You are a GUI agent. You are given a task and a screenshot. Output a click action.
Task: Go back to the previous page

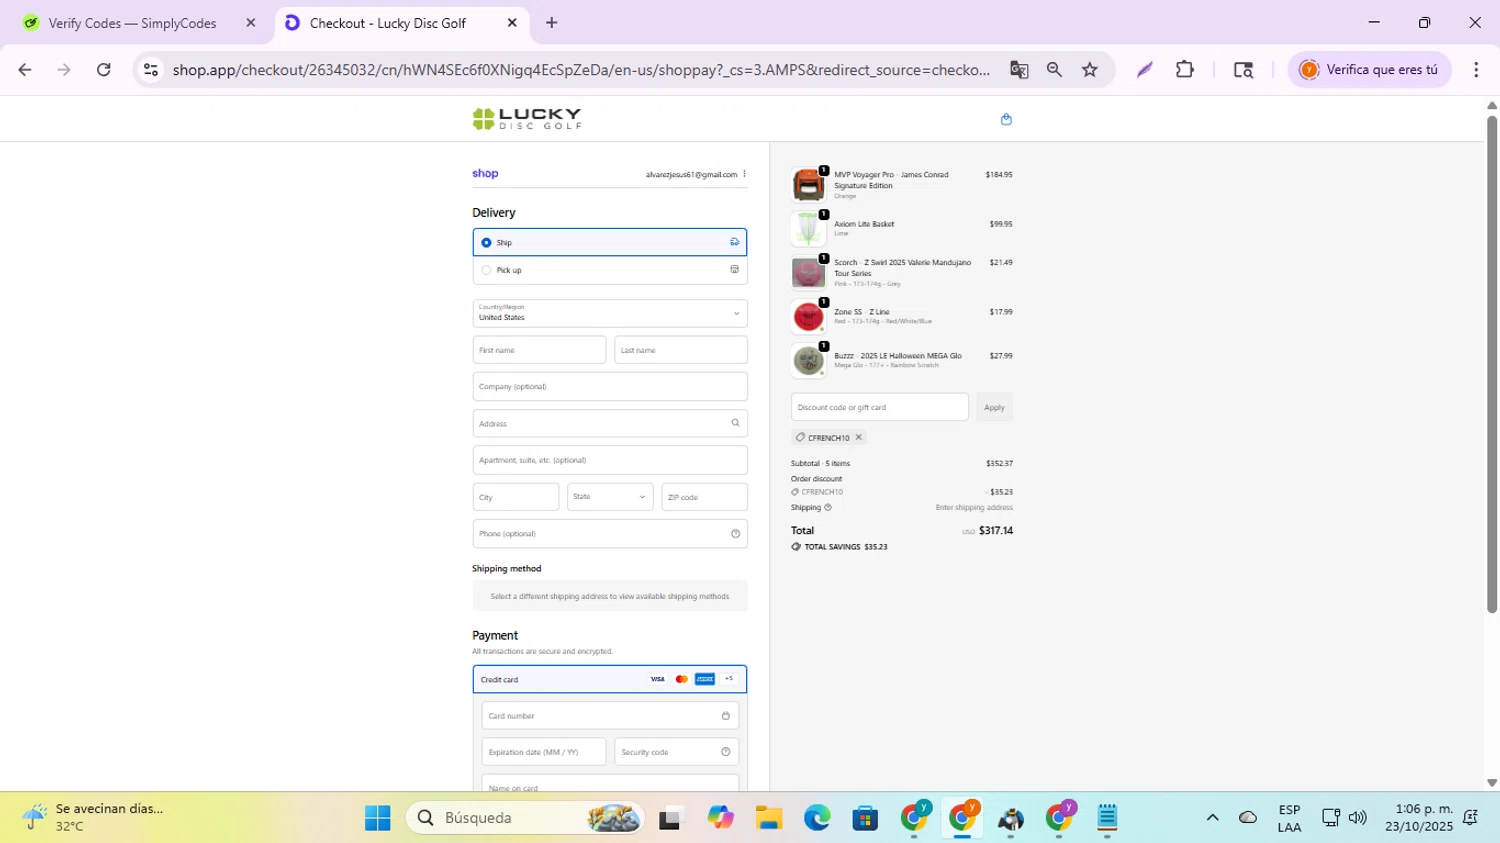point(25,70)
